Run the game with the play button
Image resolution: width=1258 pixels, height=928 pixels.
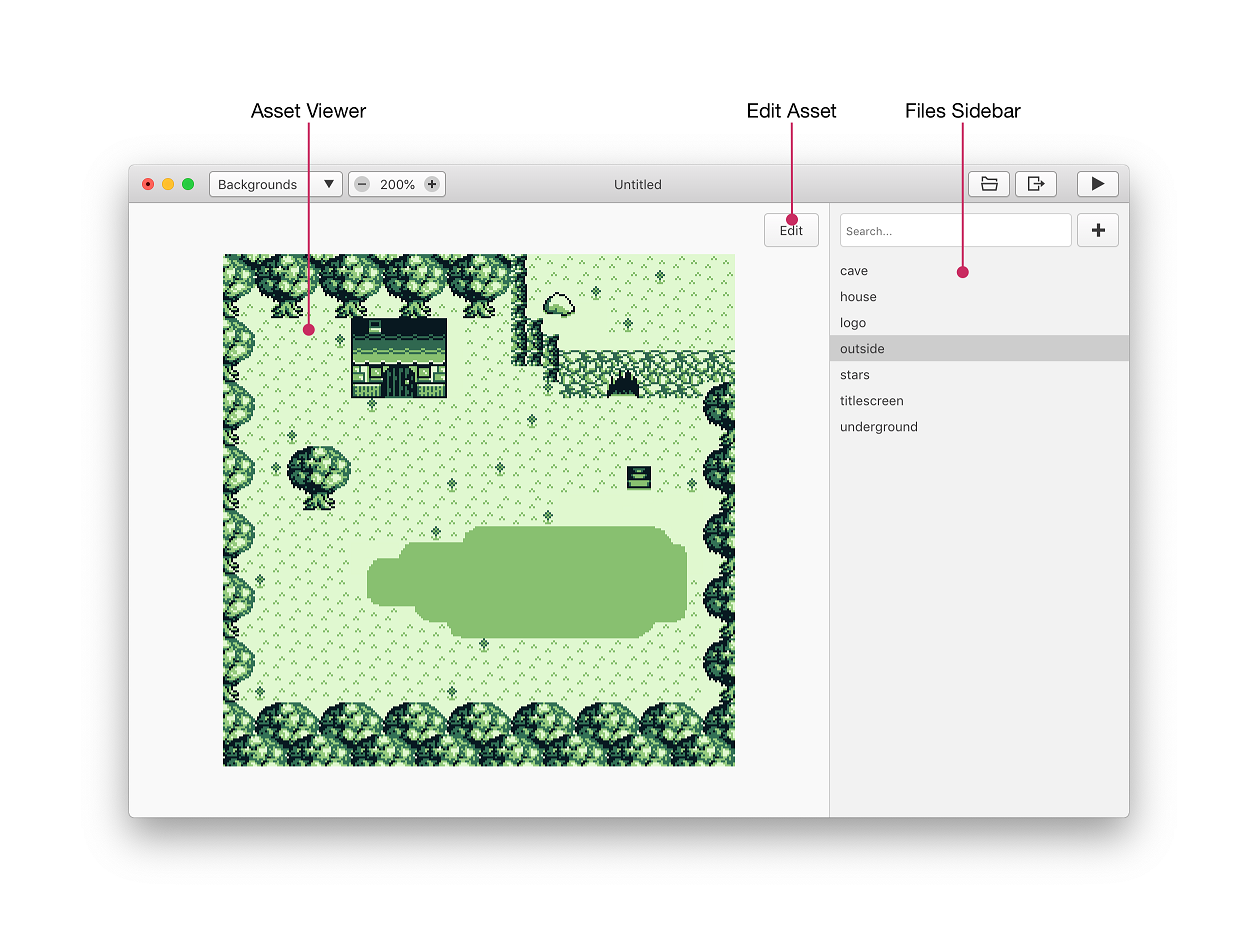click(1098, 184)
